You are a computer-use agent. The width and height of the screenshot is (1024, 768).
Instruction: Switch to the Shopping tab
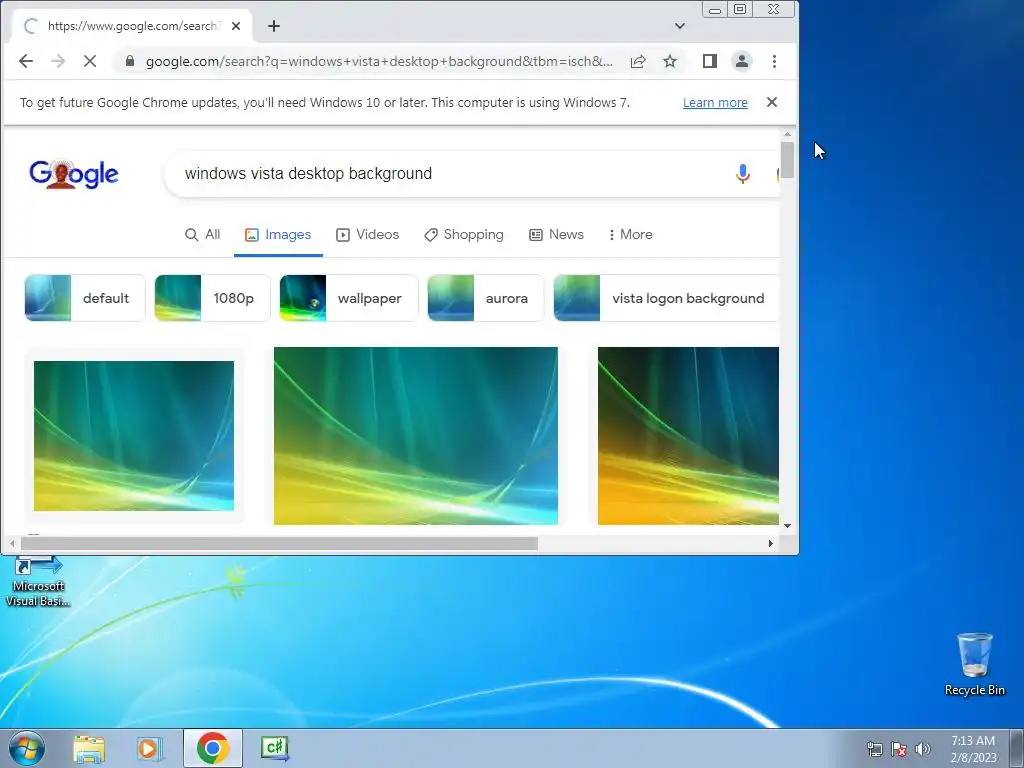click(464, 234)
